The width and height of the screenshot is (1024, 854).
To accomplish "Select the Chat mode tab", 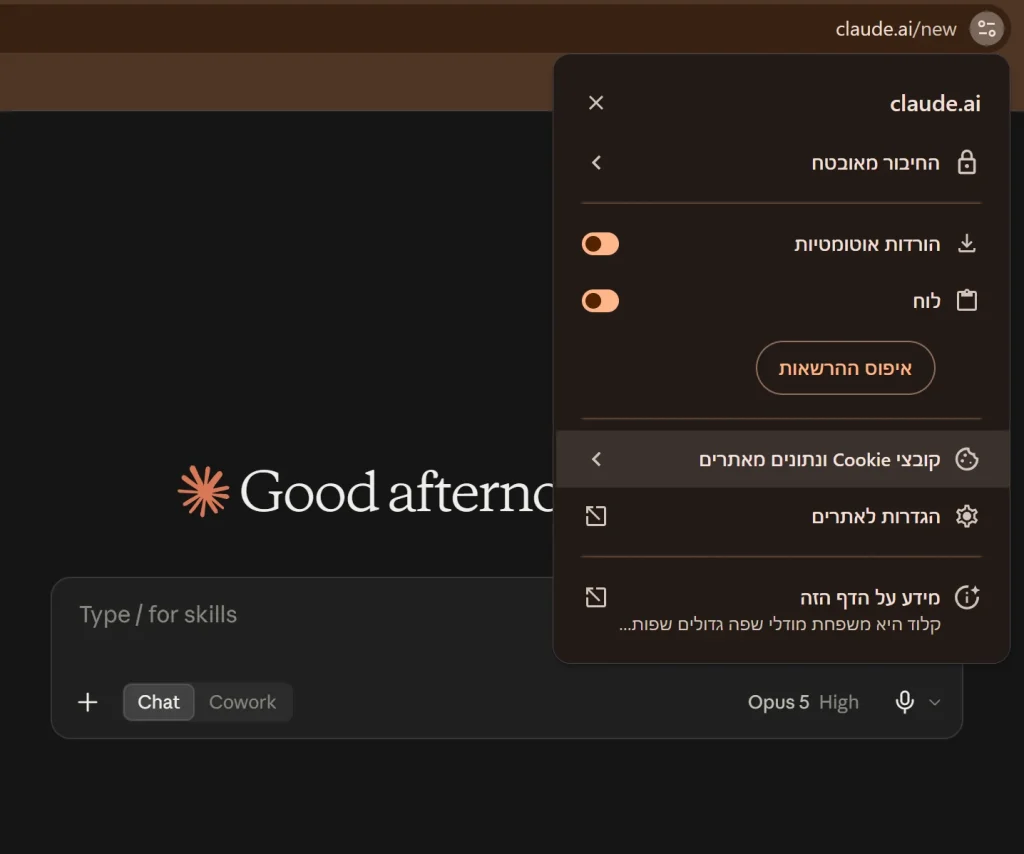I will click(x=158, y=702).
